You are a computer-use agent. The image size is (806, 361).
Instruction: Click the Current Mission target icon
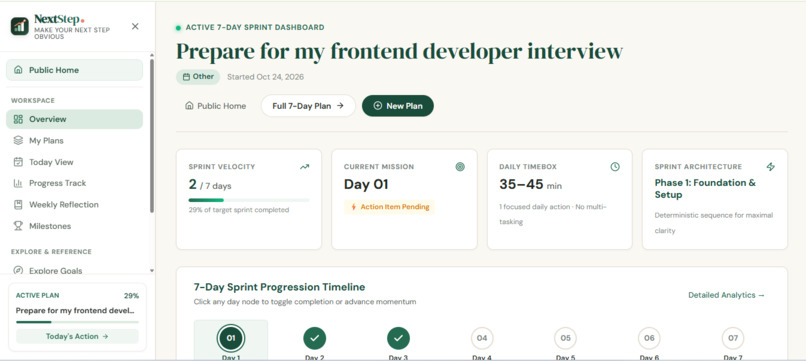(x=460, y=167)
